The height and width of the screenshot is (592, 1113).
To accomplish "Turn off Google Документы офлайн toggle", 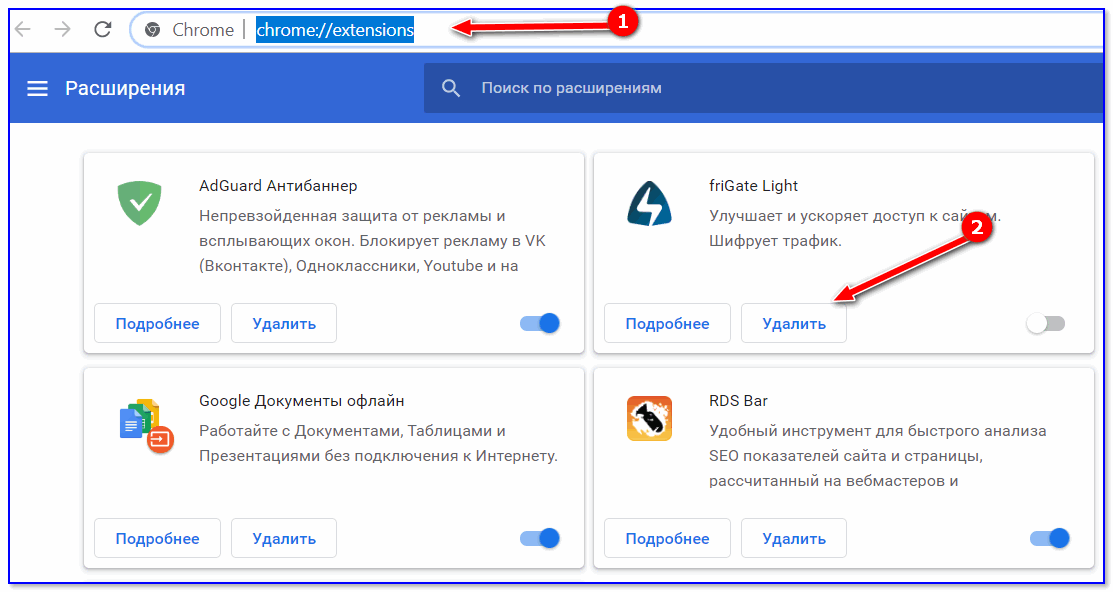I will pyautogui.click(x=539, y=539).
